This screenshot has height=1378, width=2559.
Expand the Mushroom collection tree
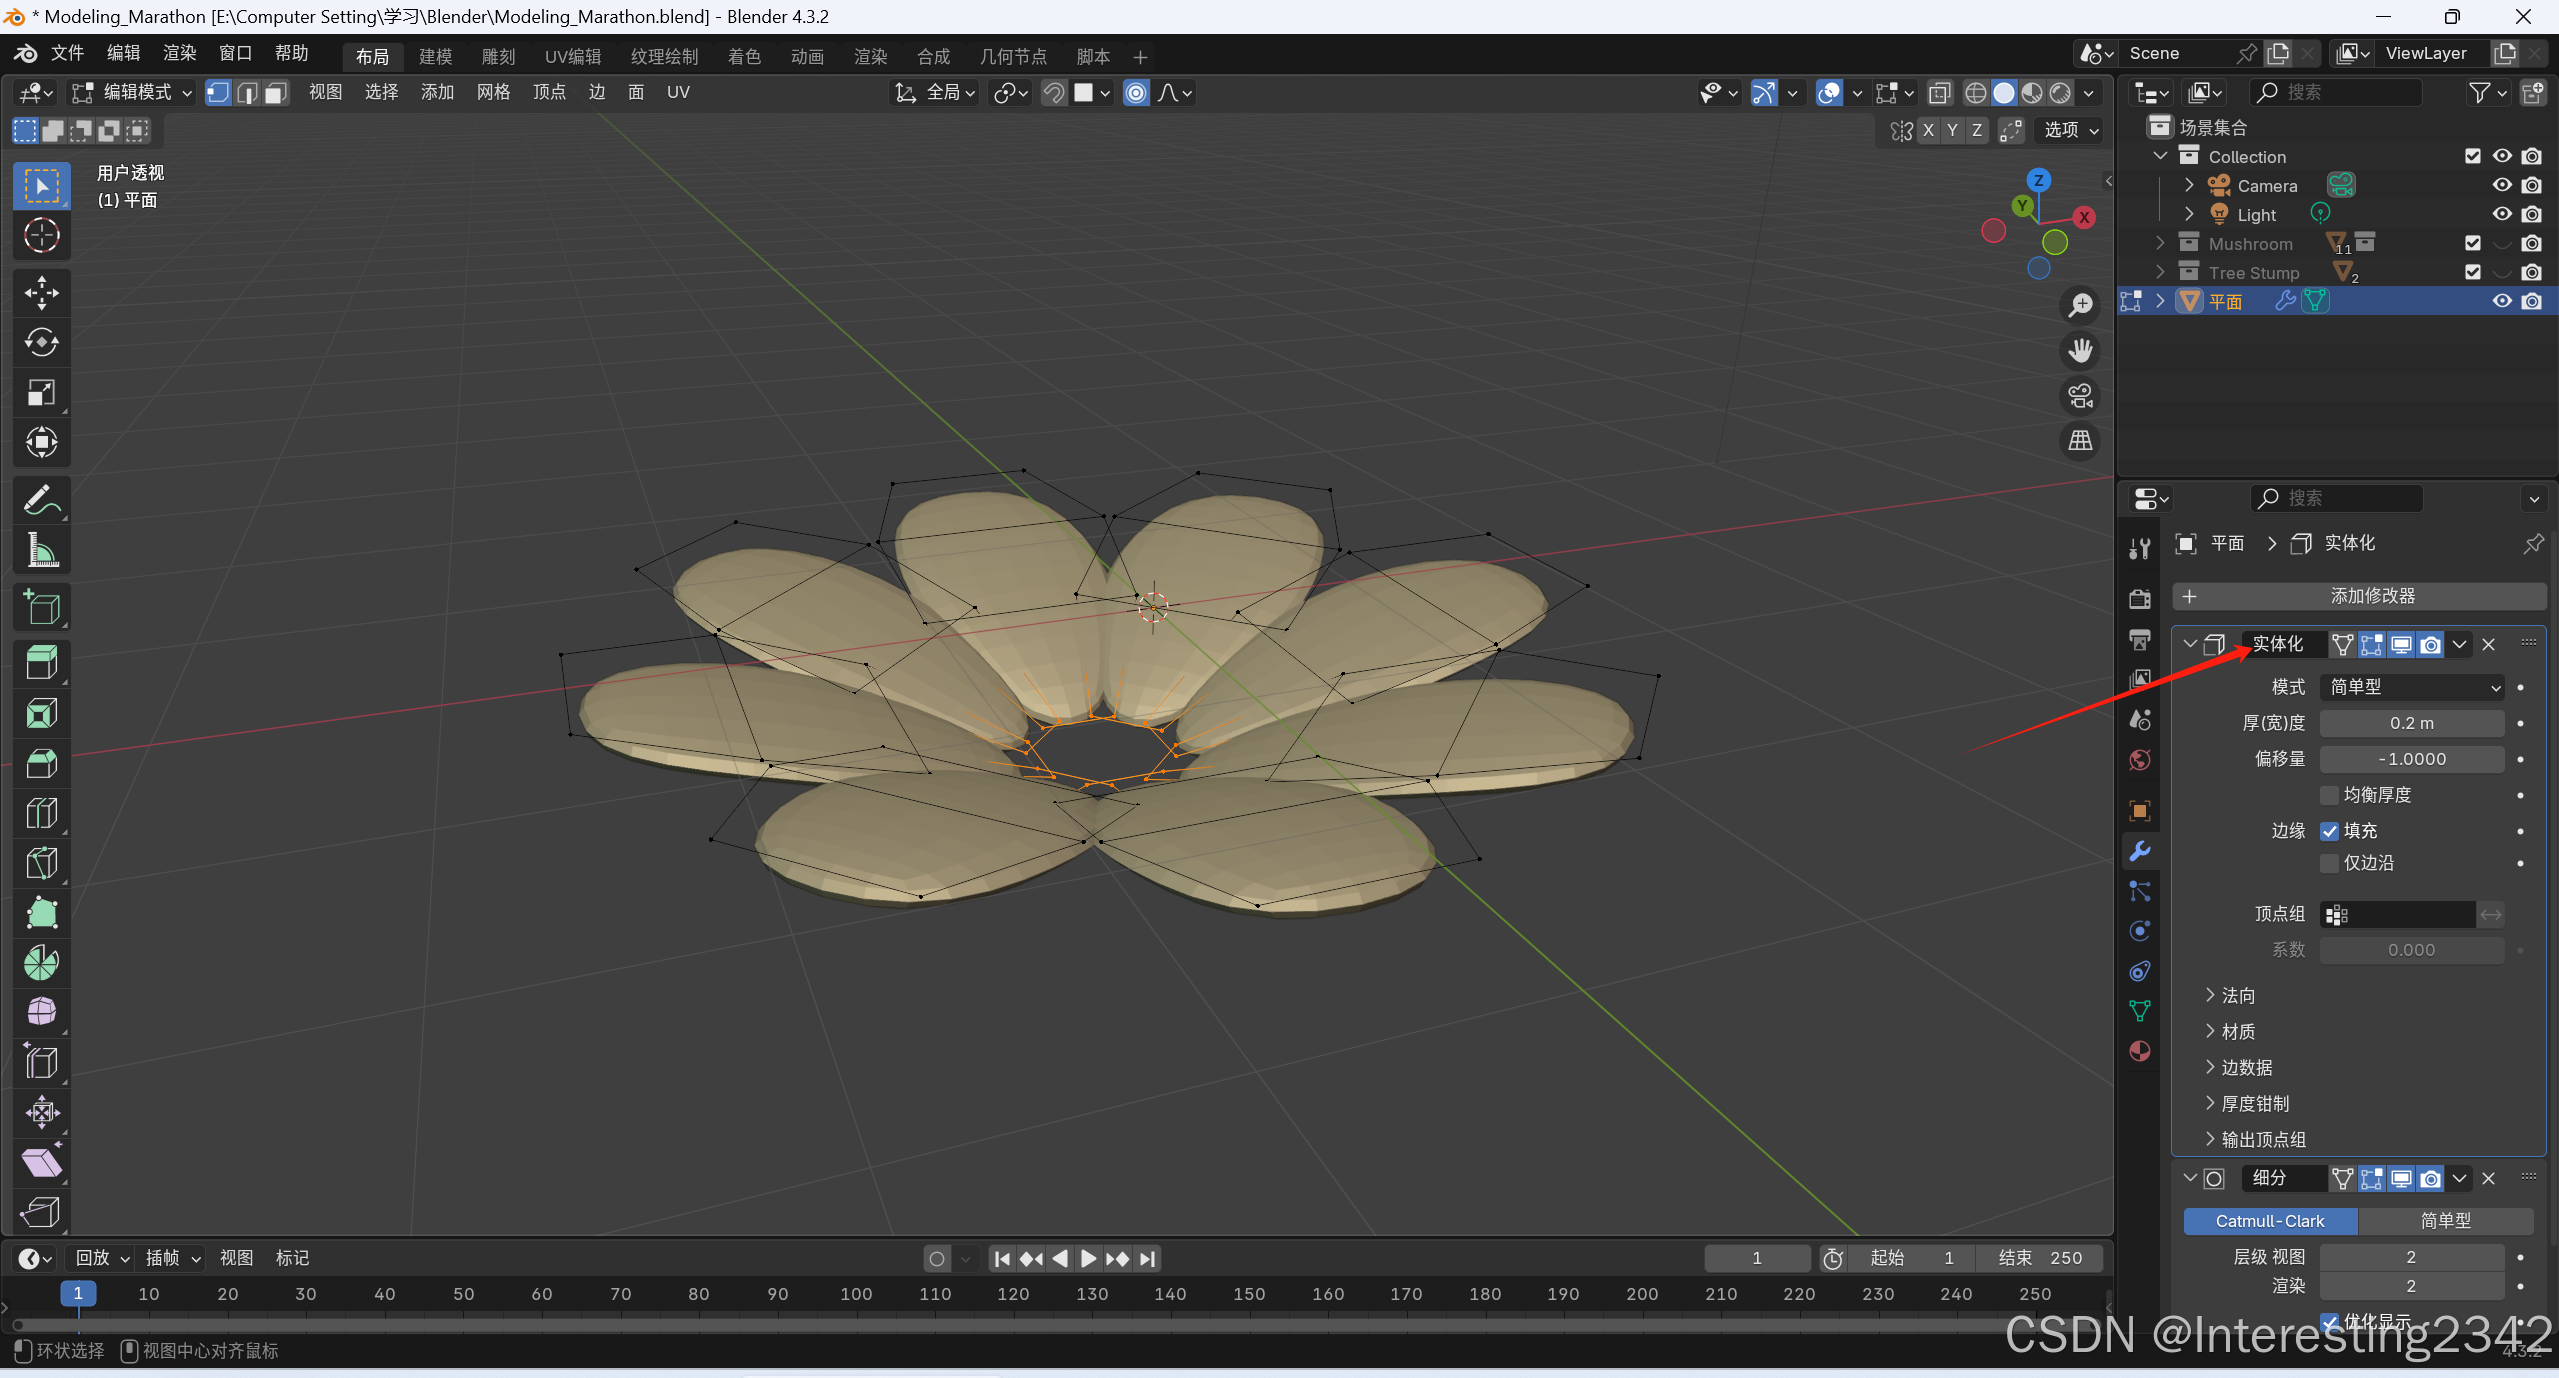coord(2160,243)
